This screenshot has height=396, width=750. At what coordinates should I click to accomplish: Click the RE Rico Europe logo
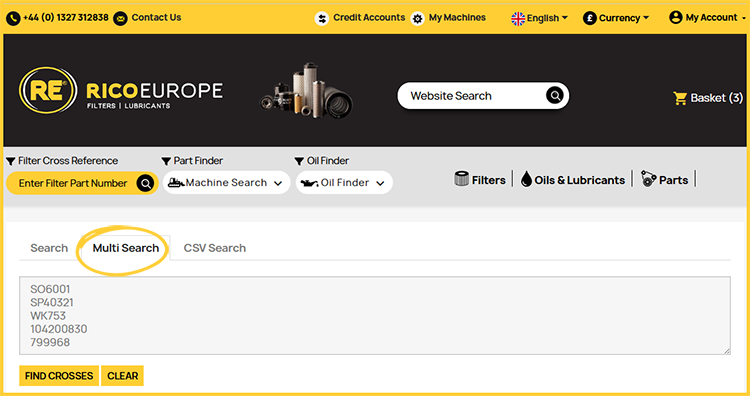click(121, 90)
